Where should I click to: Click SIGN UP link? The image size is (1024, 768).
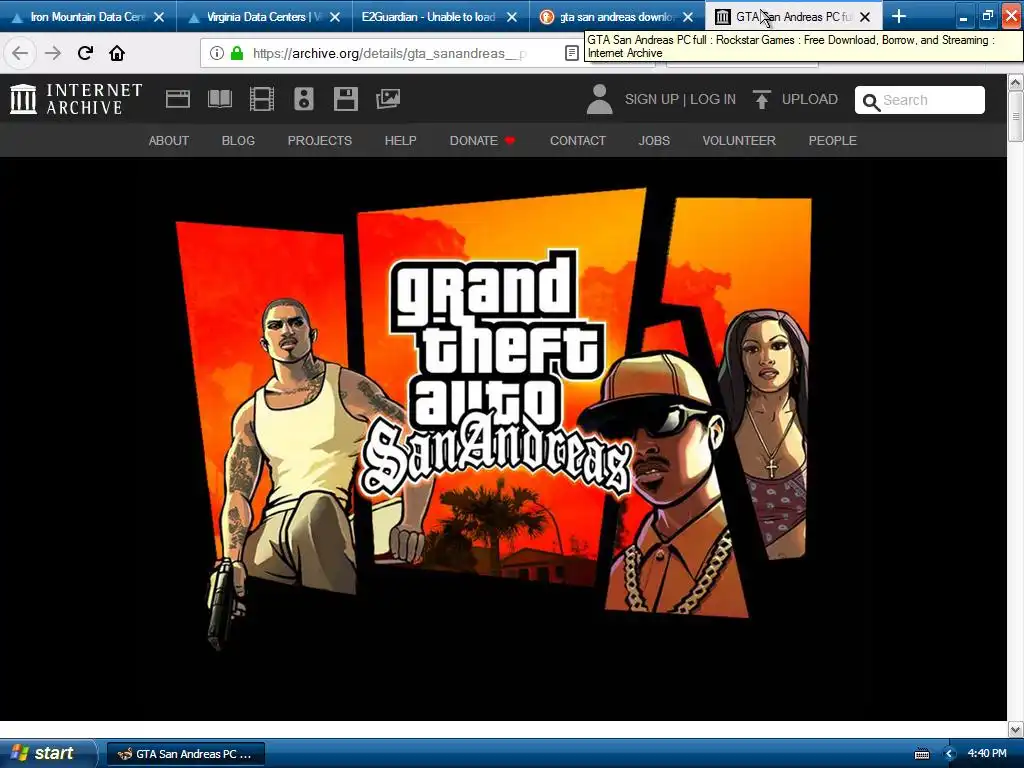pos(651,99)
